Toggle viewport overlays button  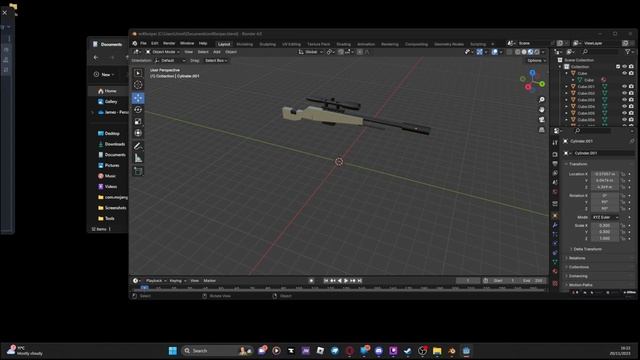tap(495, 52)
